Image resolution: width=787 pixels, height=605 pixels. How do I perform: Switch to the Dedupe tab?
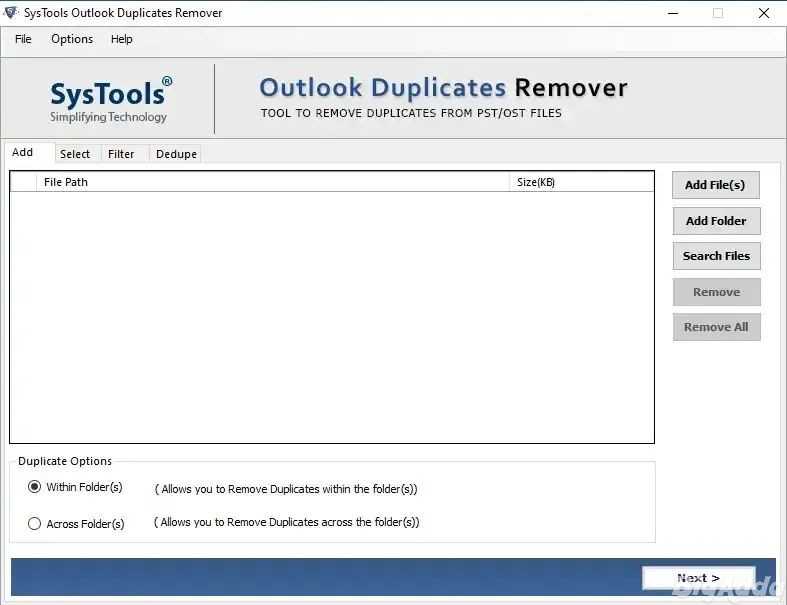[176, 154]
